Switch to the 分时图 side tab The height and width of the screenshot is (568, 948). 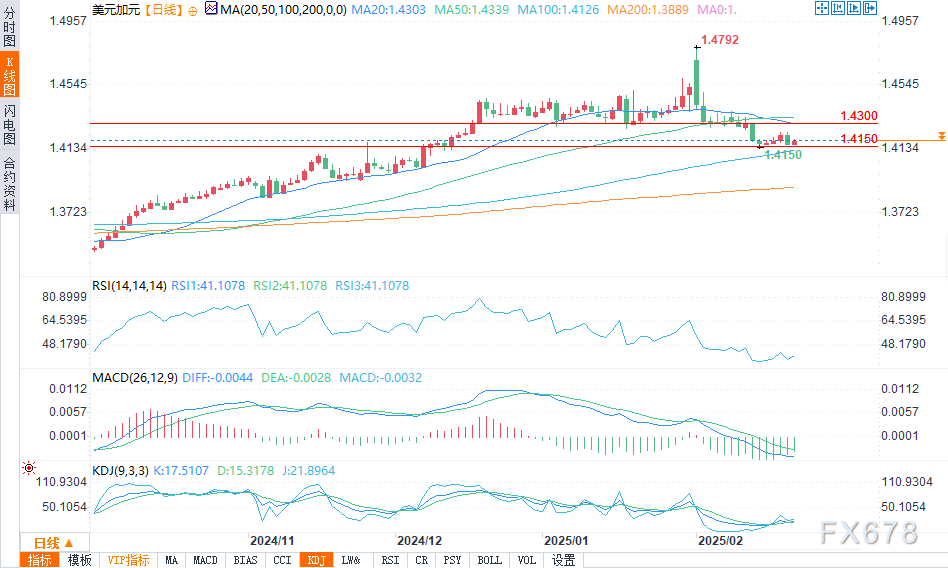click(9, 24)
